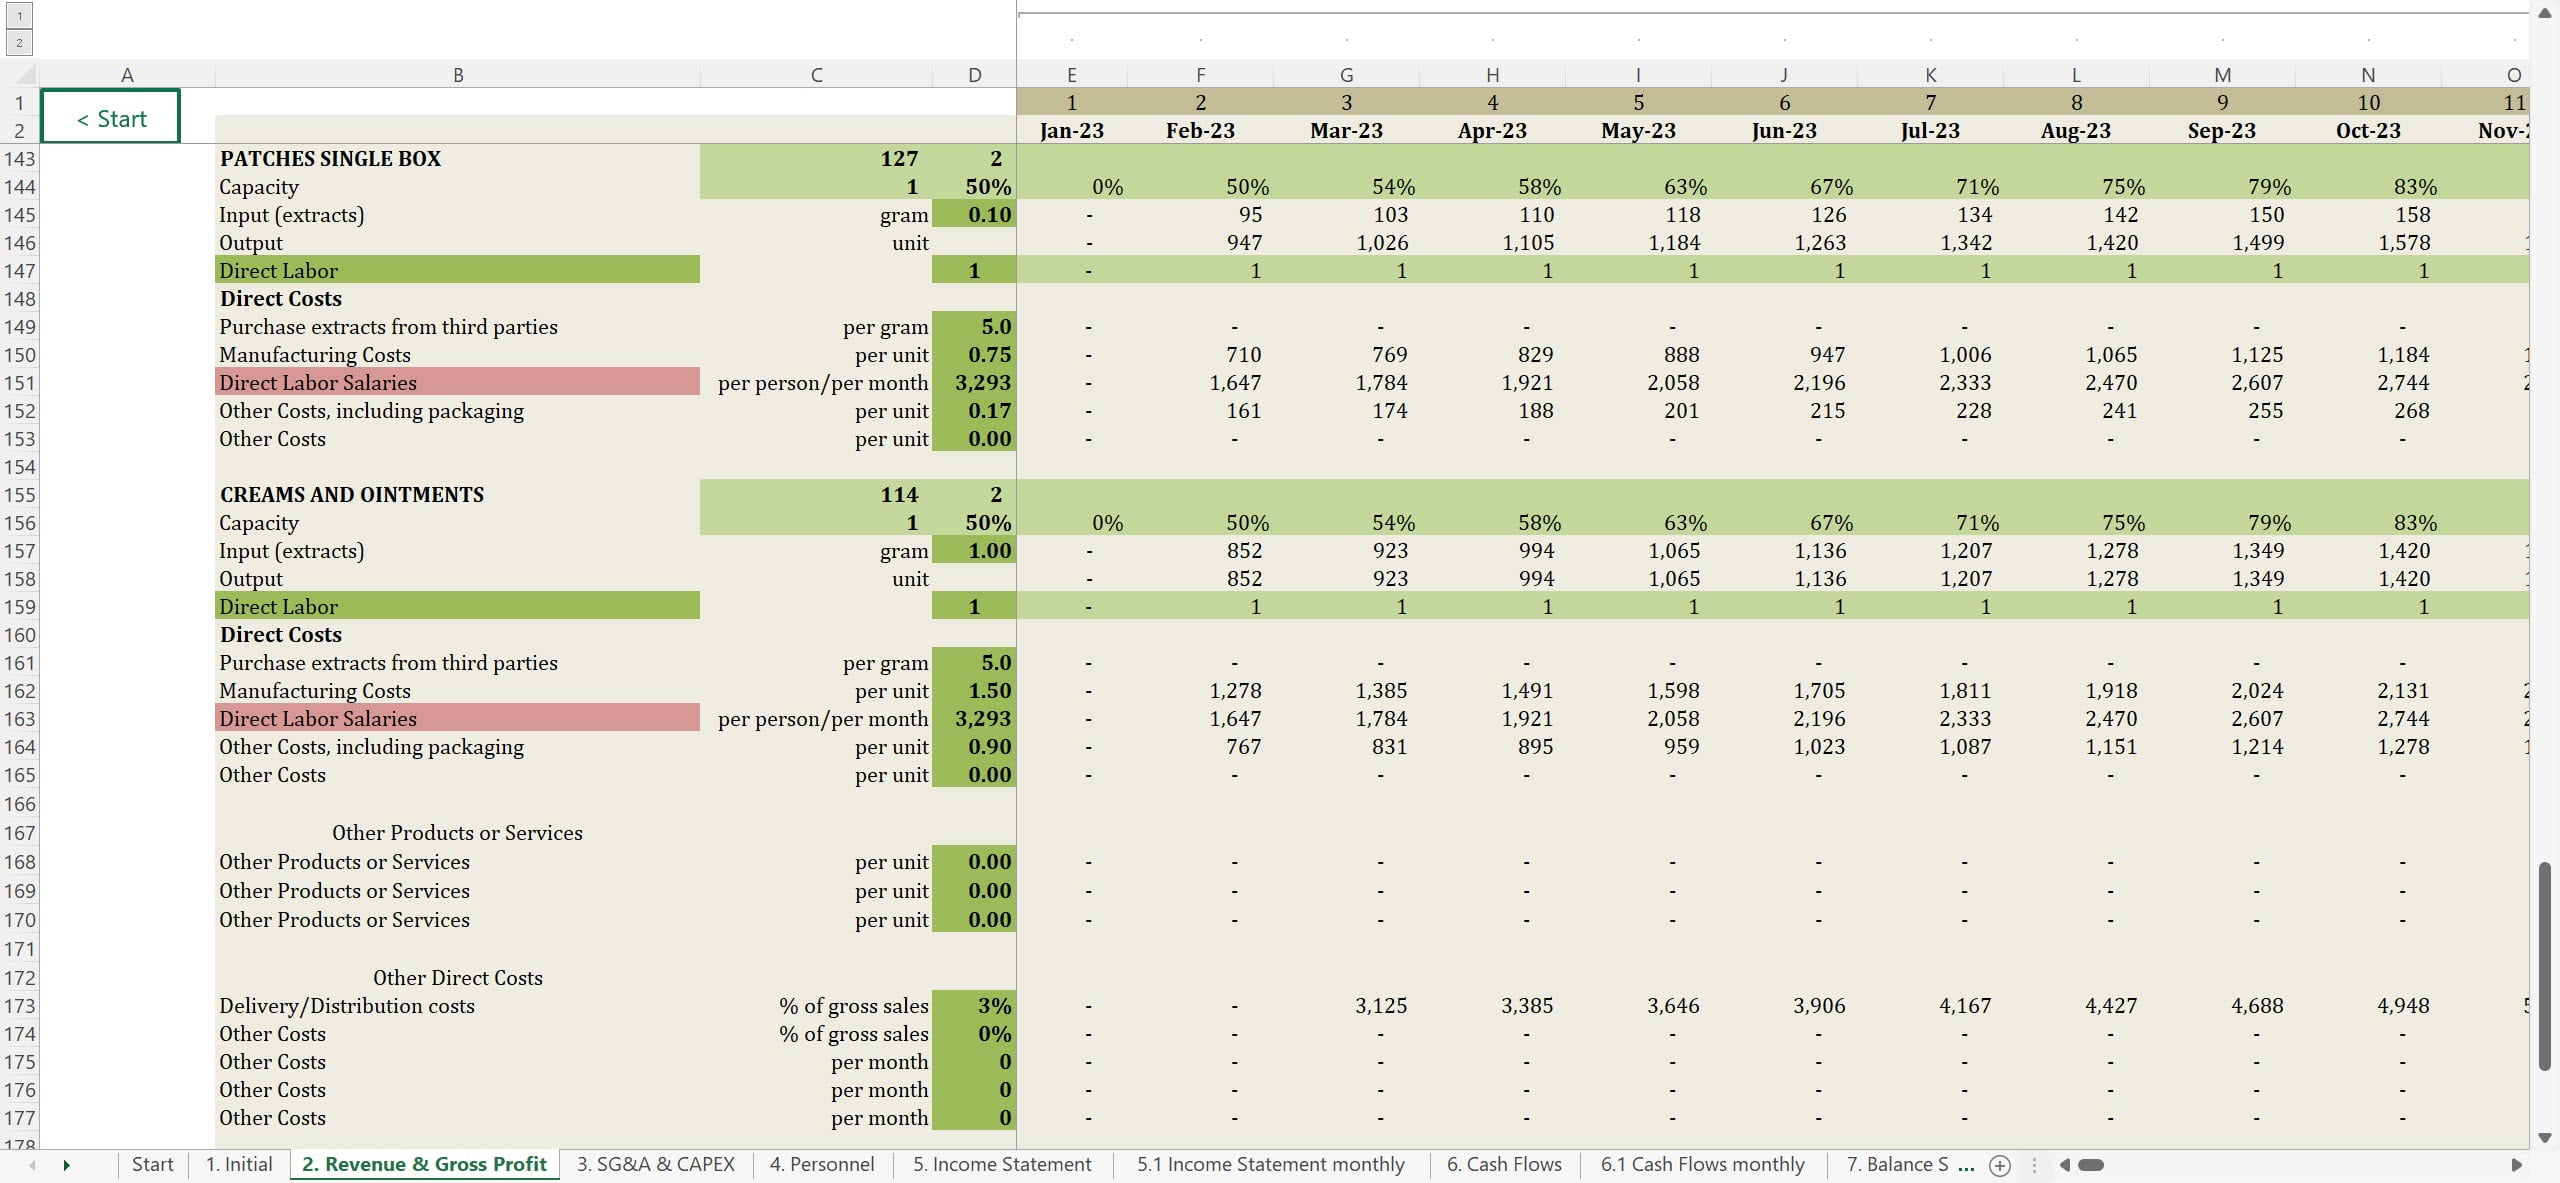Click the vertical scroll down arrow
The image size is (2560, 1183).
coord(2544,1138)
